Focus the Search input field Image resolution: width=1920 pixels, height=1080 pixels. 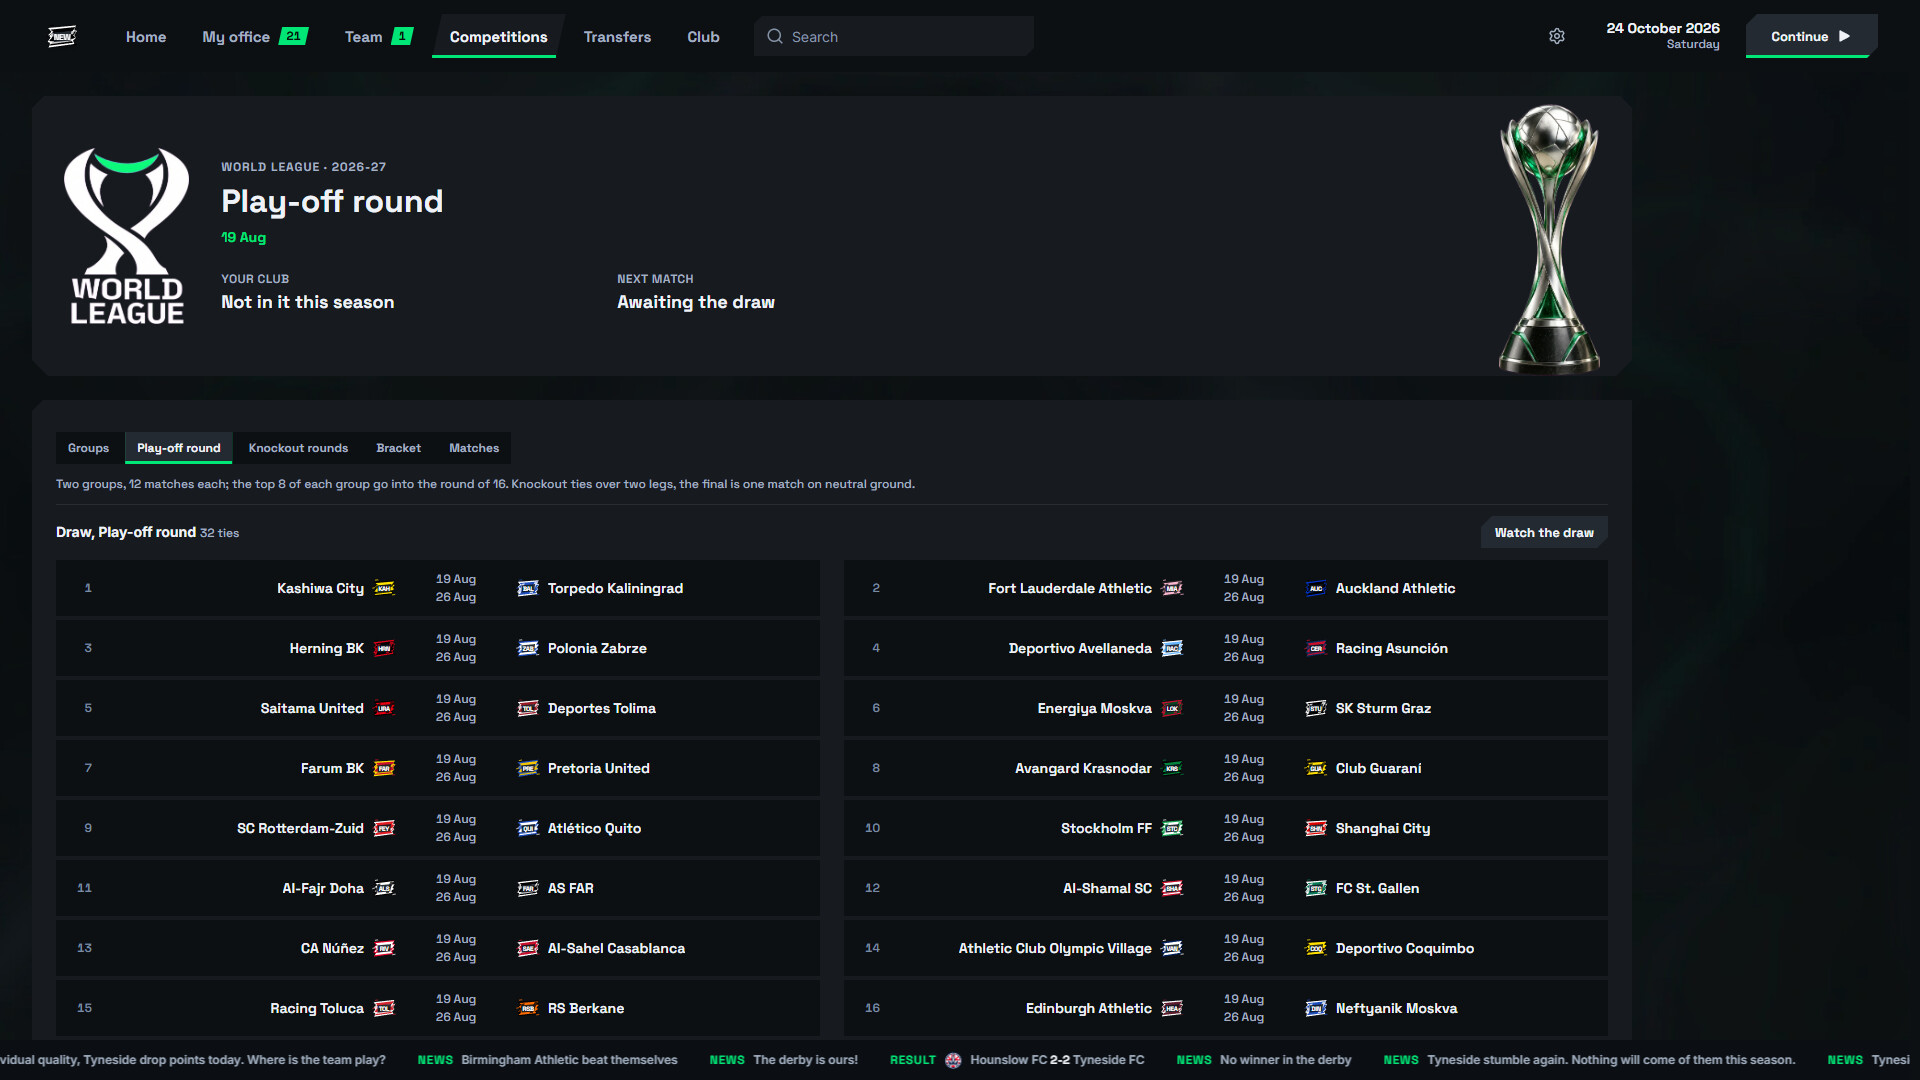(x=894, y=36)
